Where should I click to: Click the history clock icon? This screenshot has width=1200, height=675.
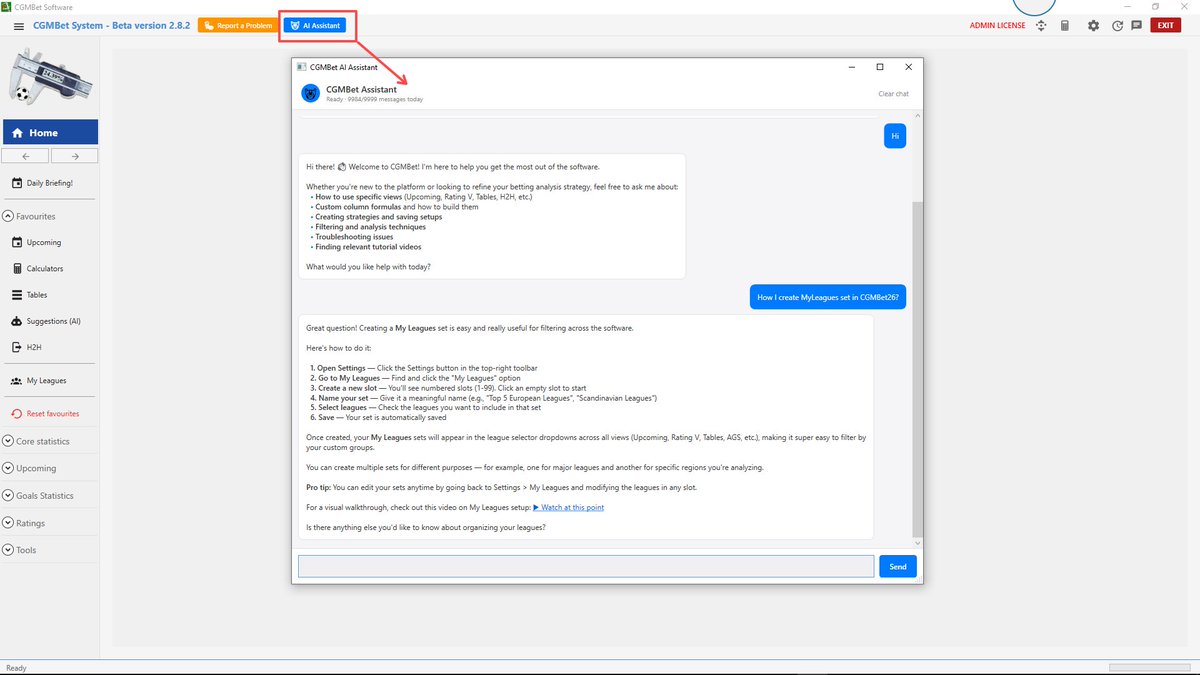coord(1117,26)
